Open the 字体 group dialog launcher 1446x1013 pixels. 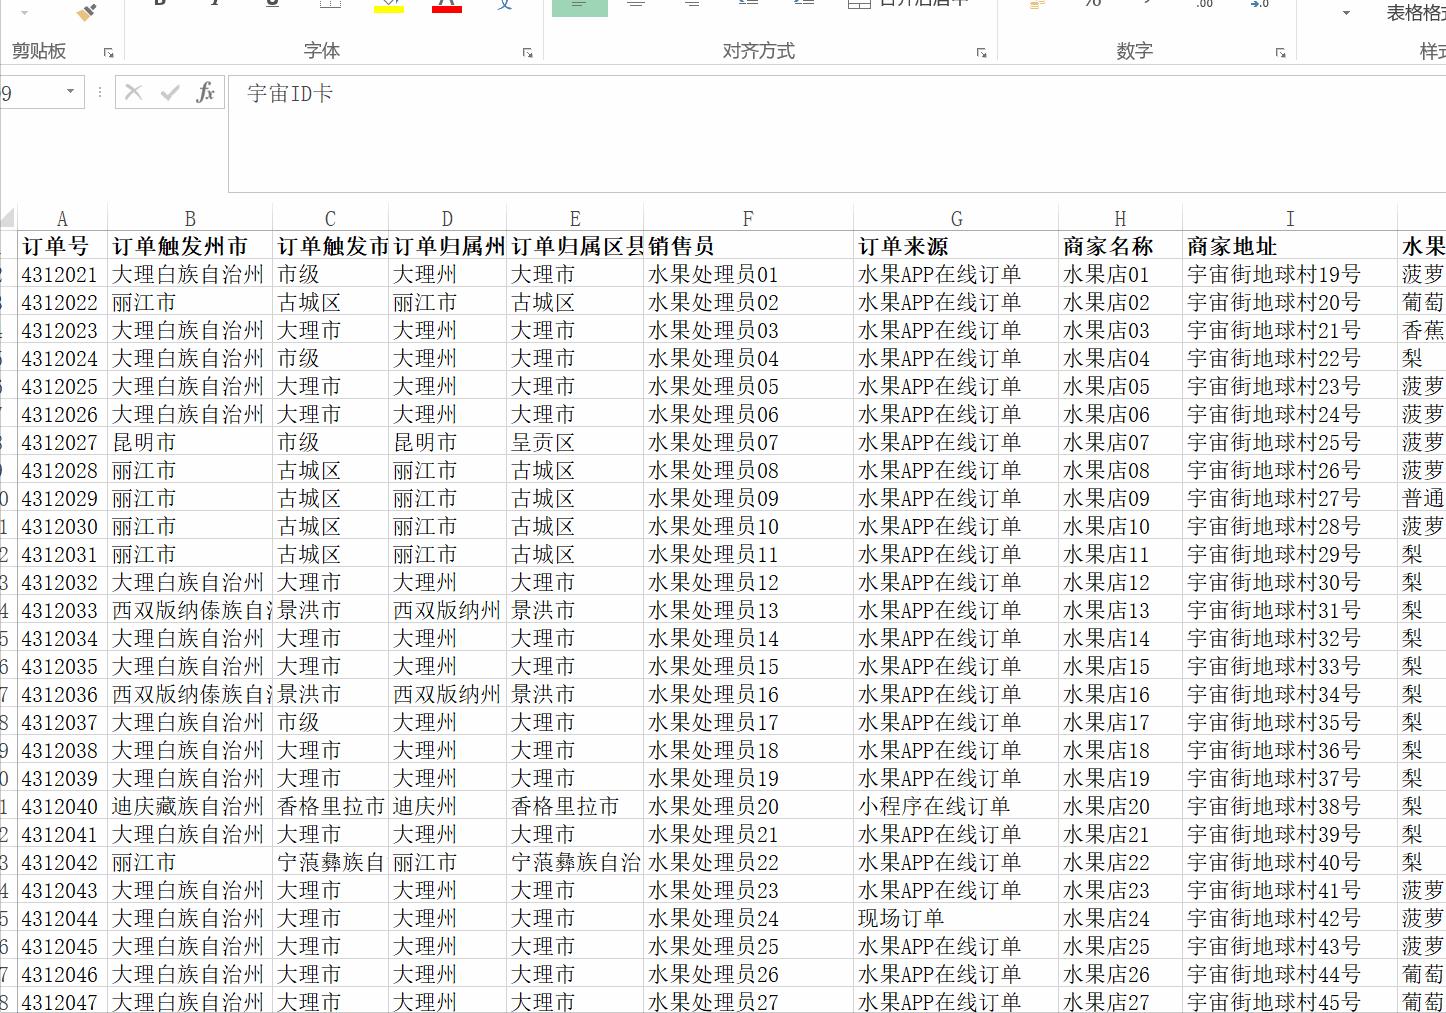527,52
